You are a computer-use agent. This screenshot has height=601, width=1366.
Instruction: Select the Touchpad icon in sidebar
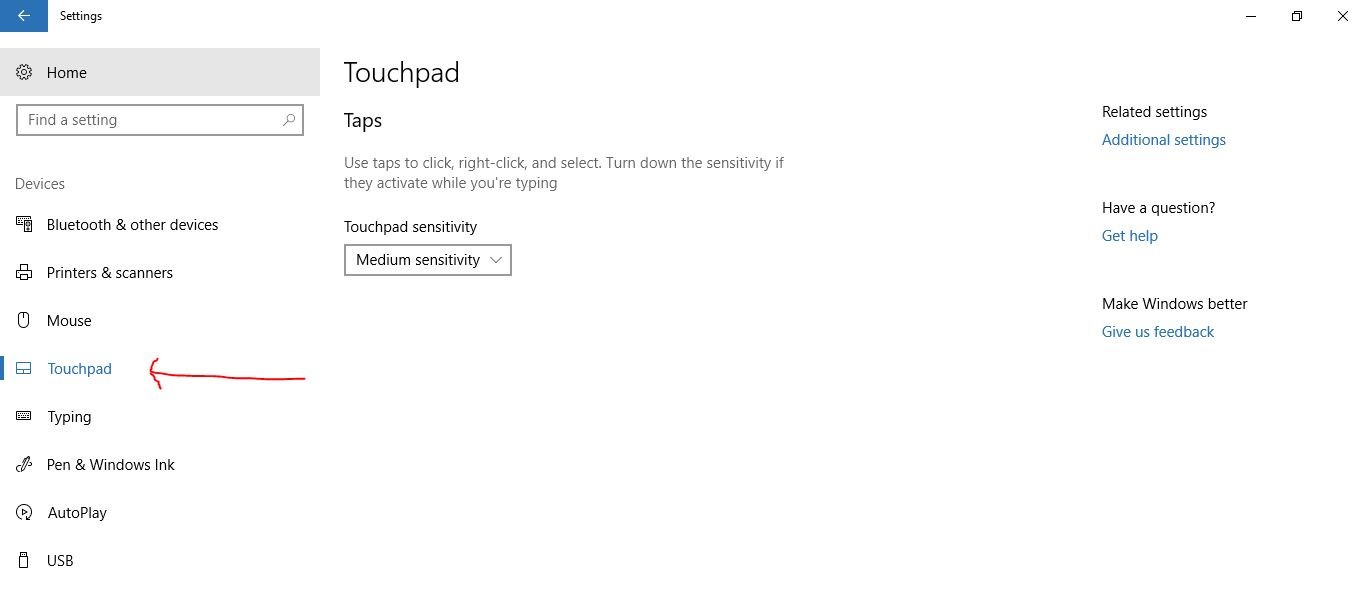coord(24,368)
